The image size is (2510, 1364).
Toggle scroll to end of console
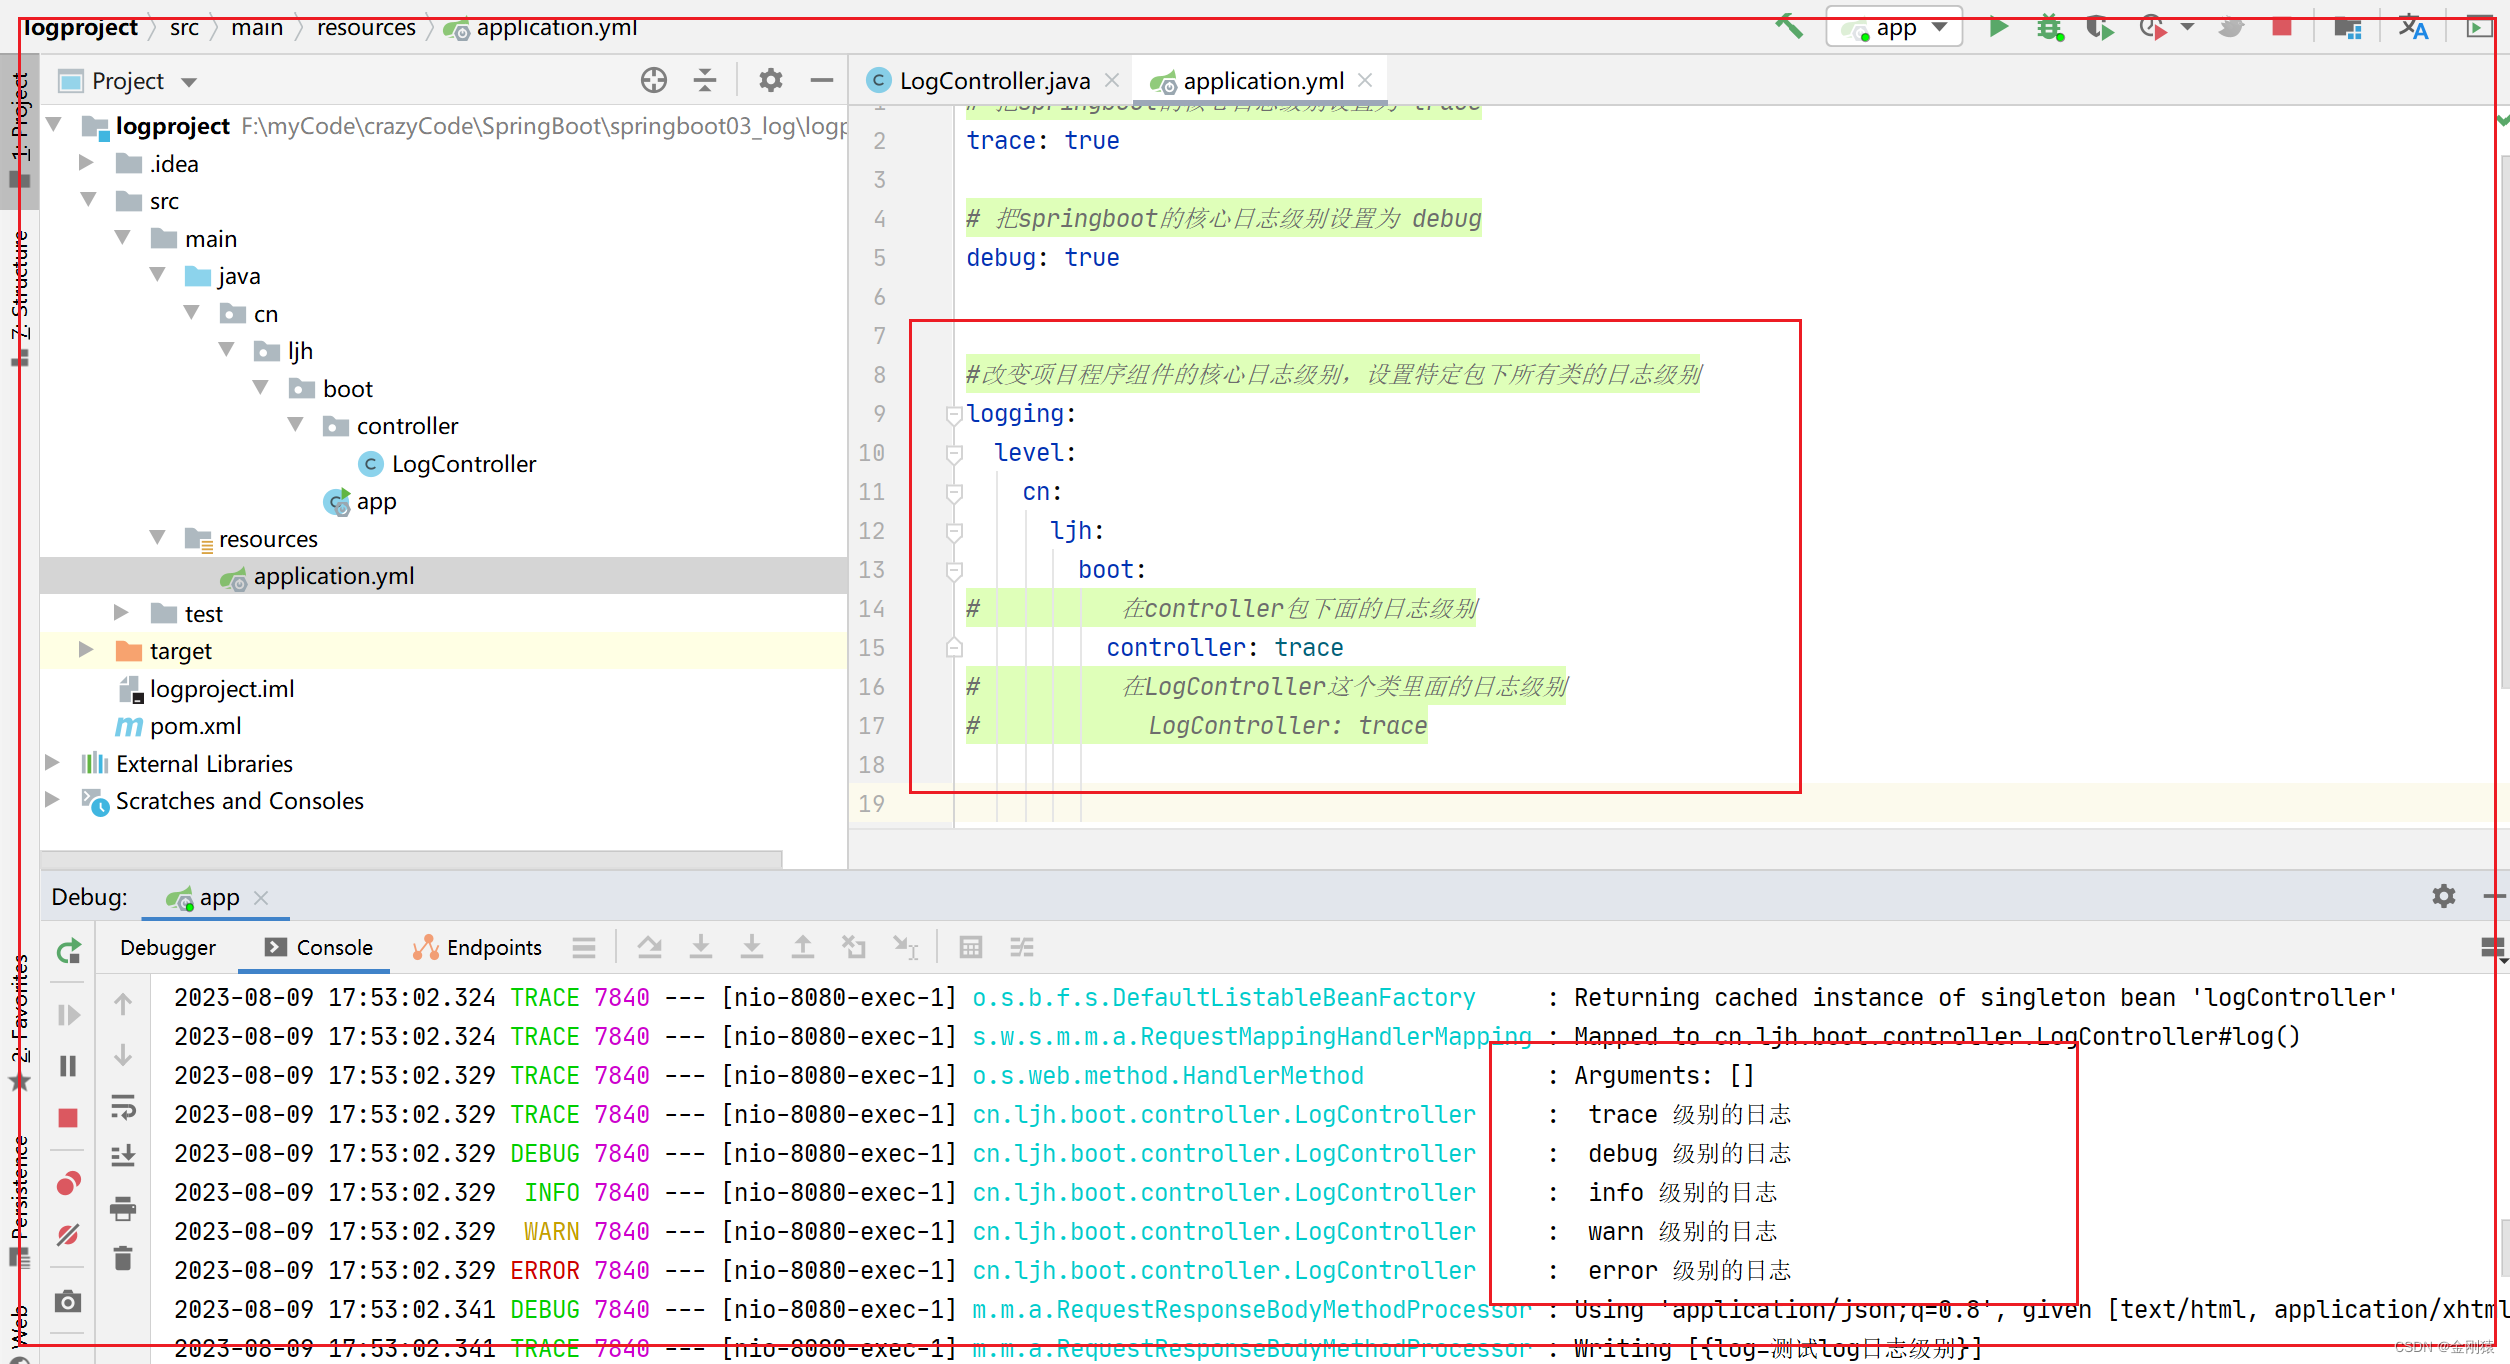coord(123,1156)
